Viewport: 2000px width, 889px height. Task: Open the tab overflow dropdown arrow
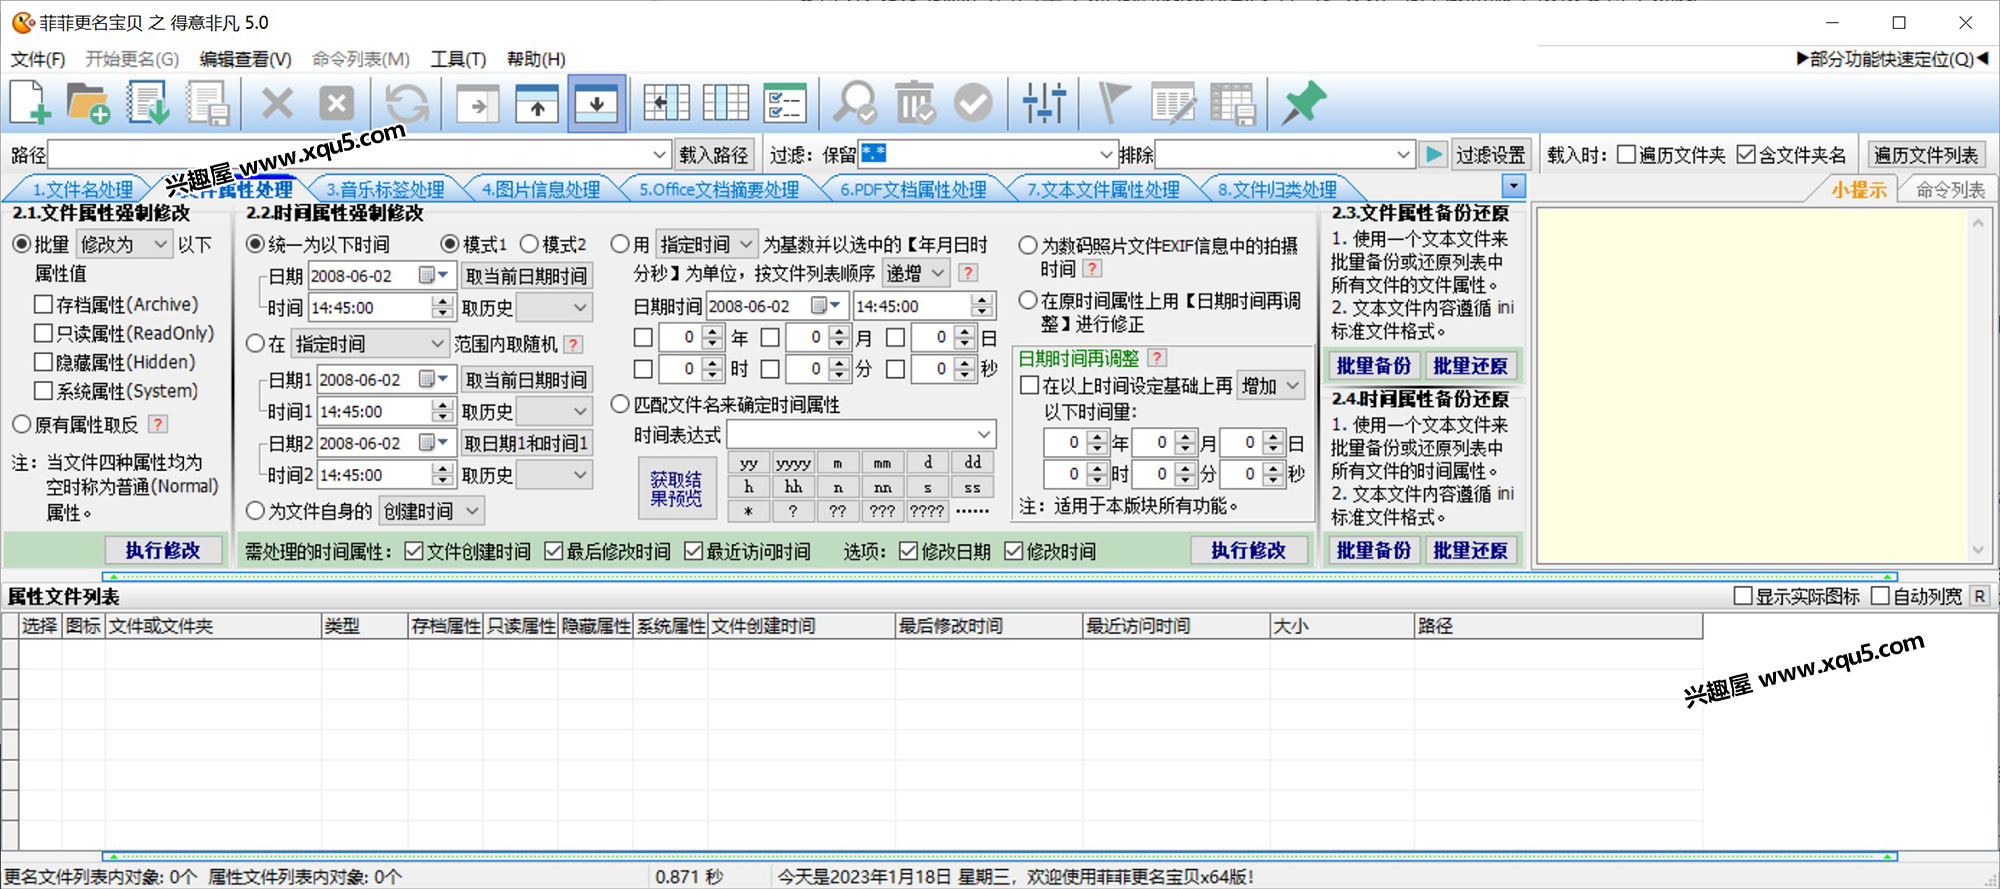click(x=1513, y=186)
